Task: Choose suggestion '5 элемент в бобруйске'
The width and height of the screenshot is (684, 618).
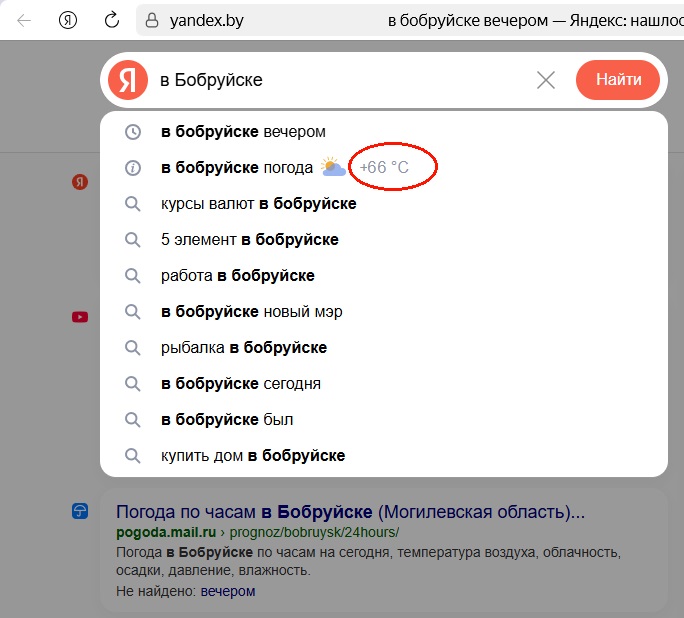Action: click(x=249, y=240)
